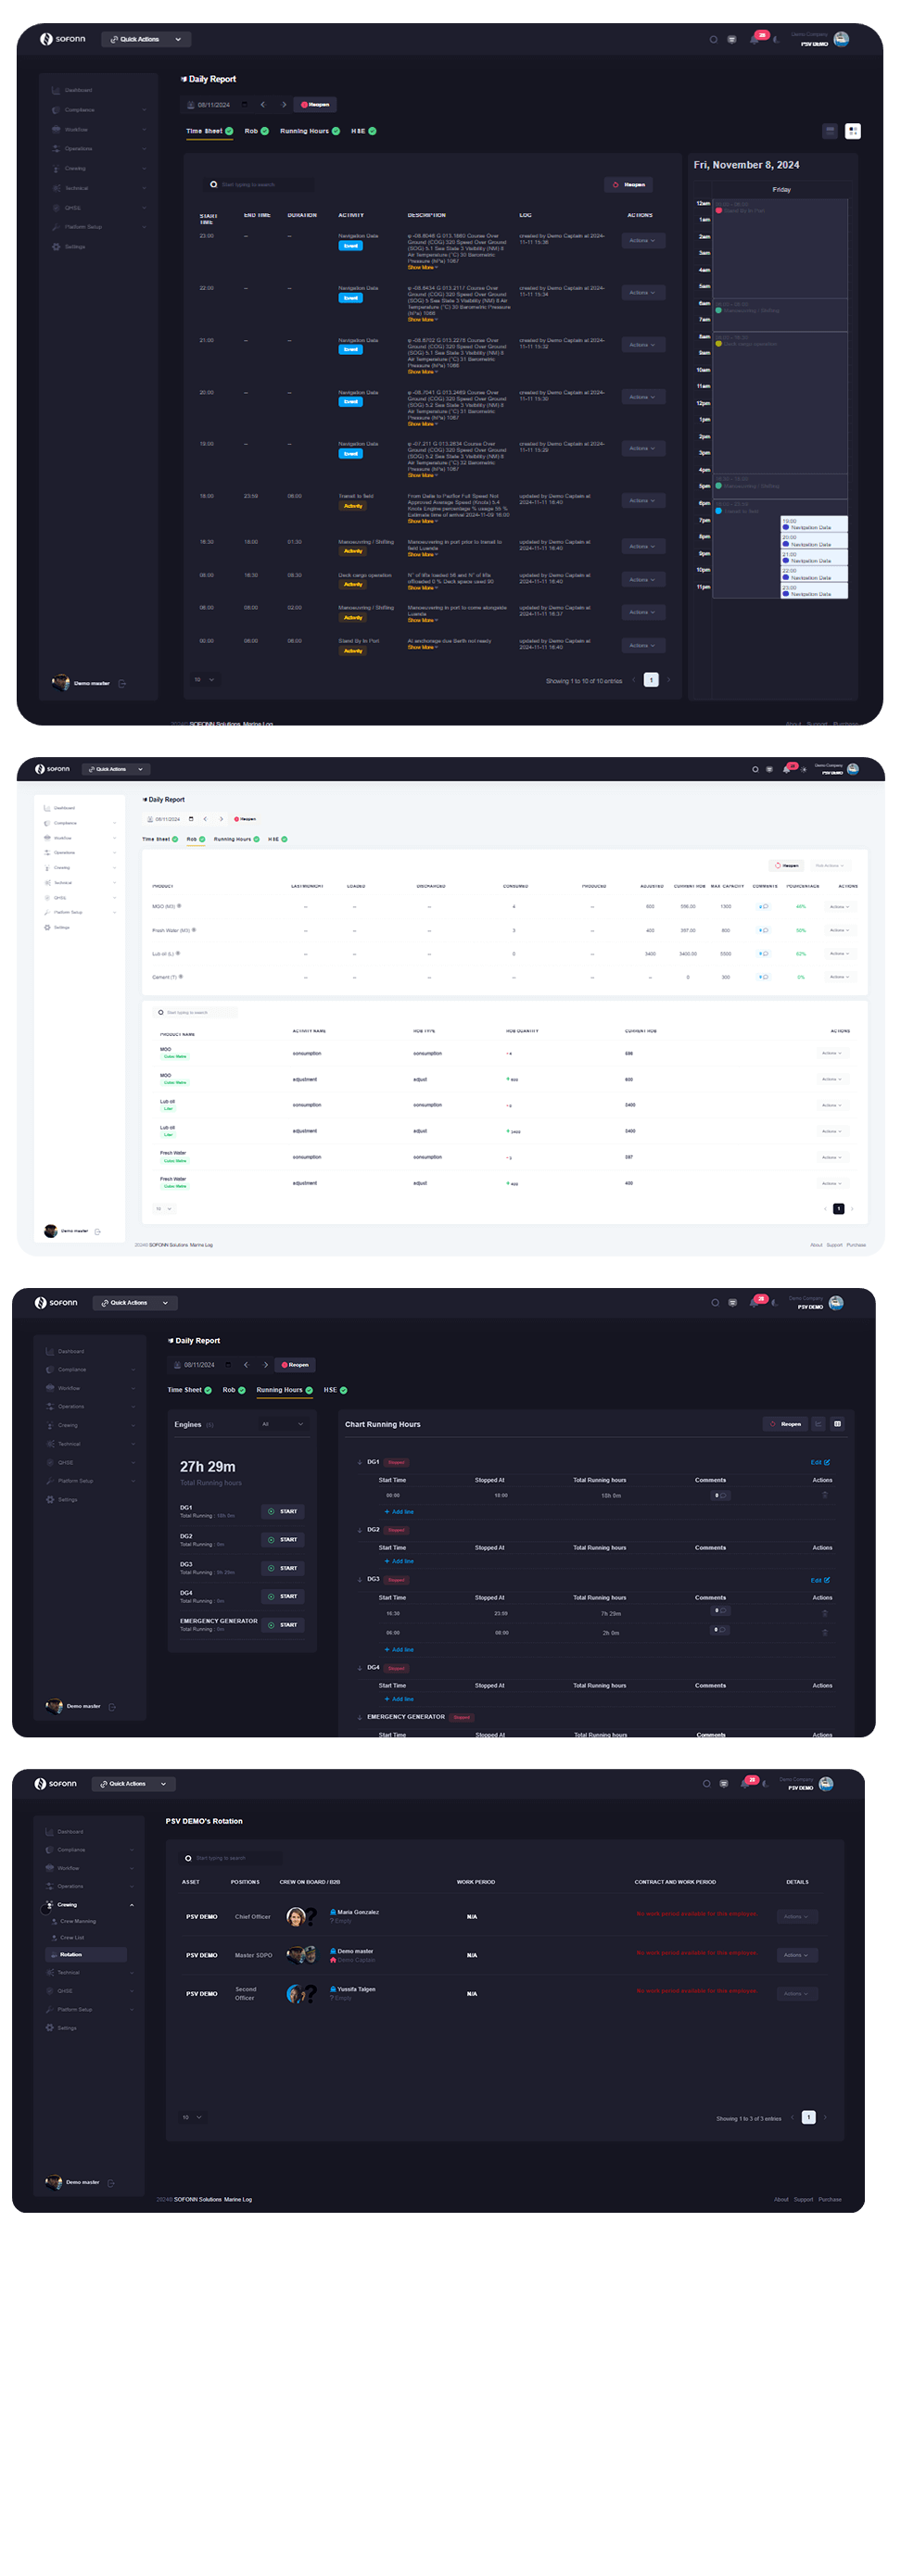Click the table view icon in Chart Running Hours

tap(837, 1424)
